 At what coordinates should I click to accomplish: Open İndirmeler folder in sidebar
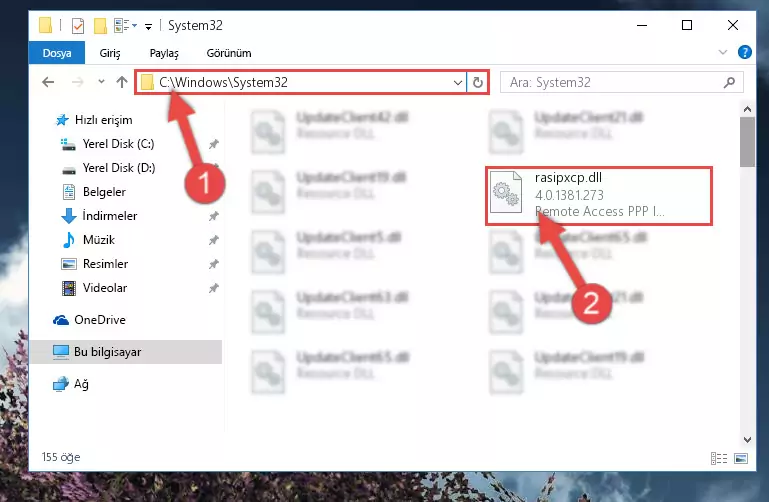(109, 216)
